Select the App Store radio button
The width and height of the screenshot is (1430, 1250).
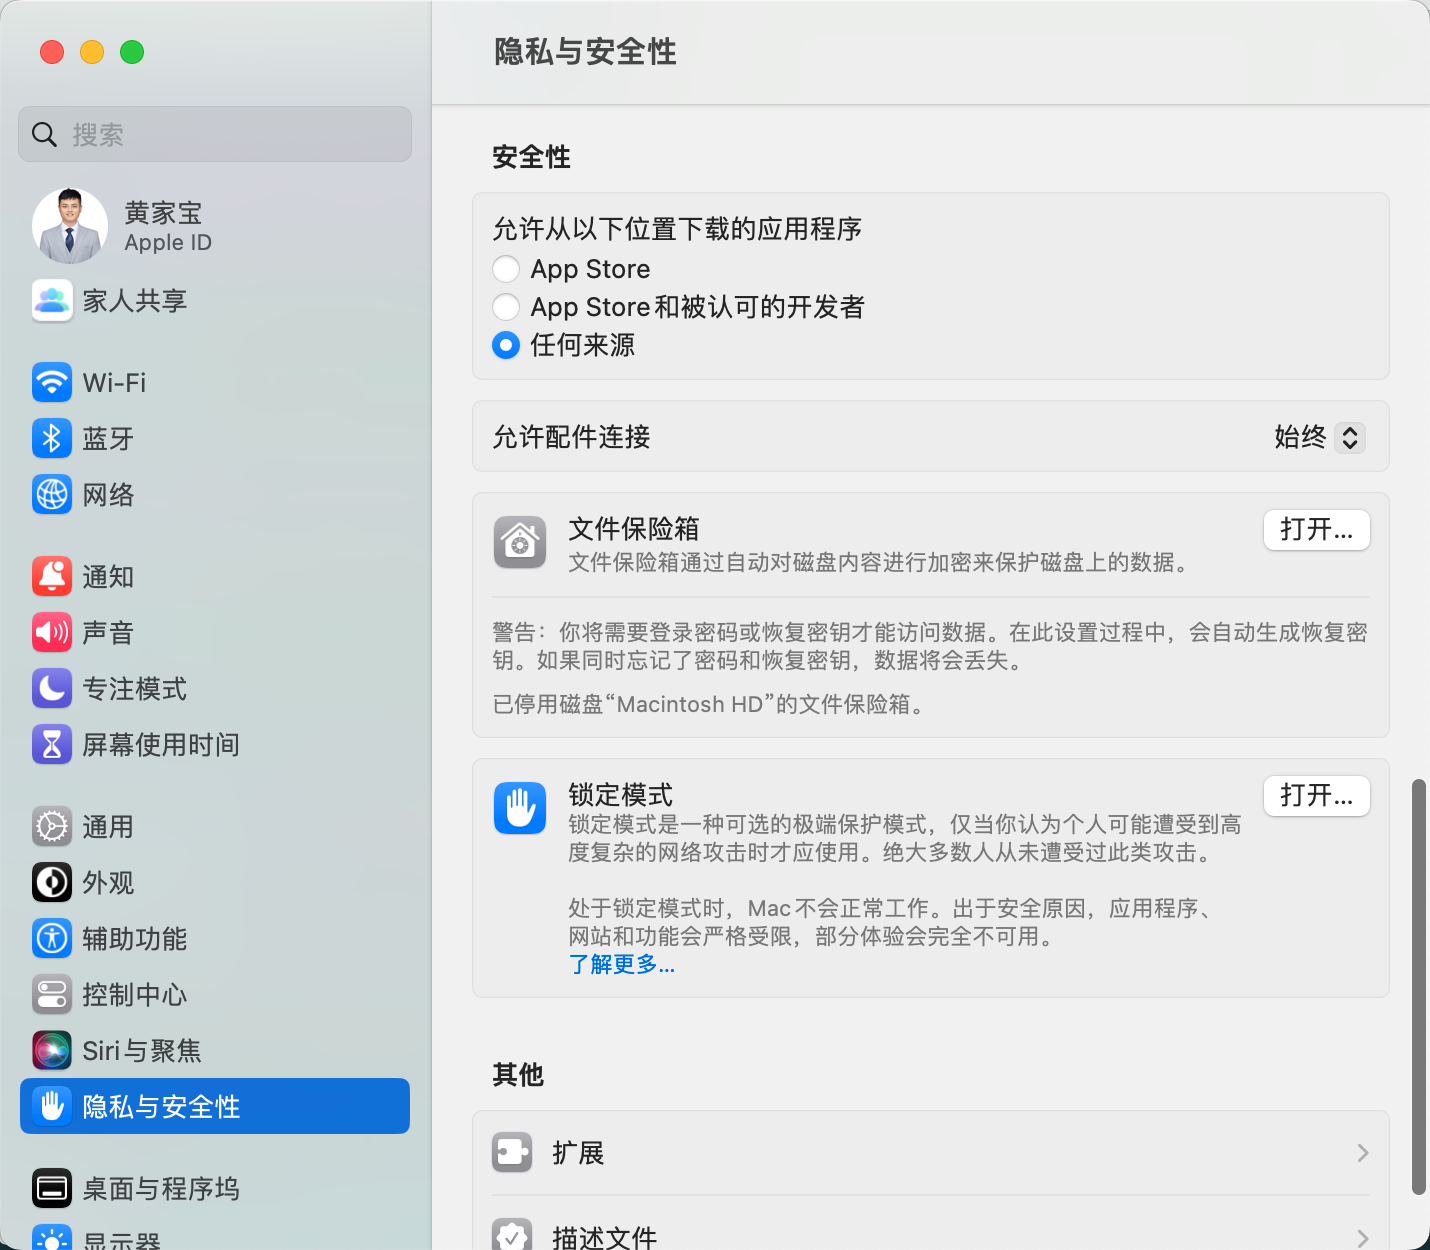coord(506,269)
